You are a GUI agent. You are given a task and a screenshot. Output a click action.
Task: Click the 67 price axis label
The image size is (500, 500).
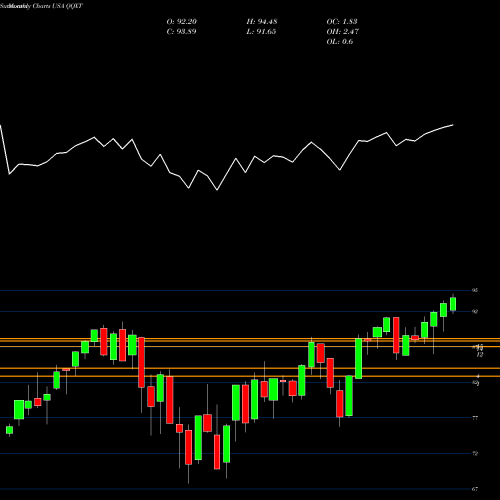(x=475, y=489)
